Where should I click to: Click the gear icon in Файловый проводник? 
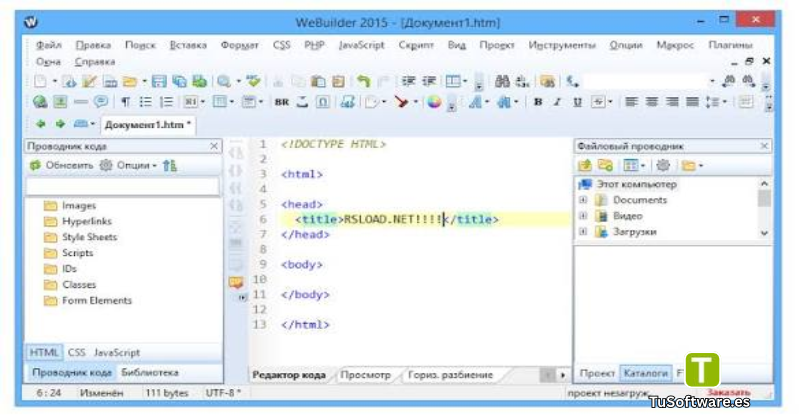pos(663,165)
